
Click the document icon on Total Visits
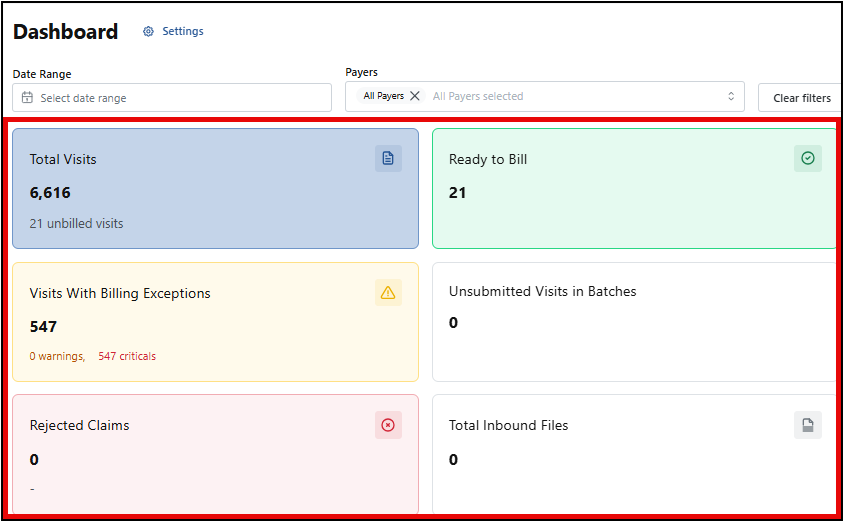pos(388,158)
